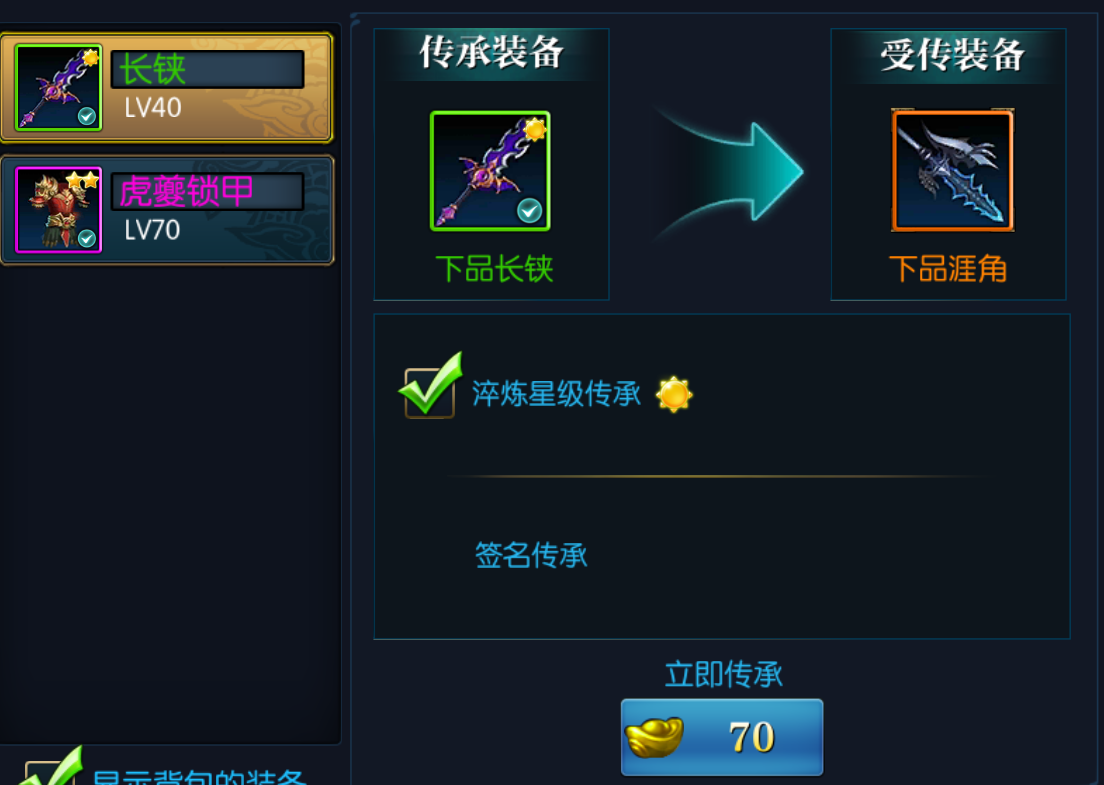Image resolution: width=1104 pixels, height=785 pixels.
Task: Click the gold ingot currency icon
Action: [x=654, y=736]
